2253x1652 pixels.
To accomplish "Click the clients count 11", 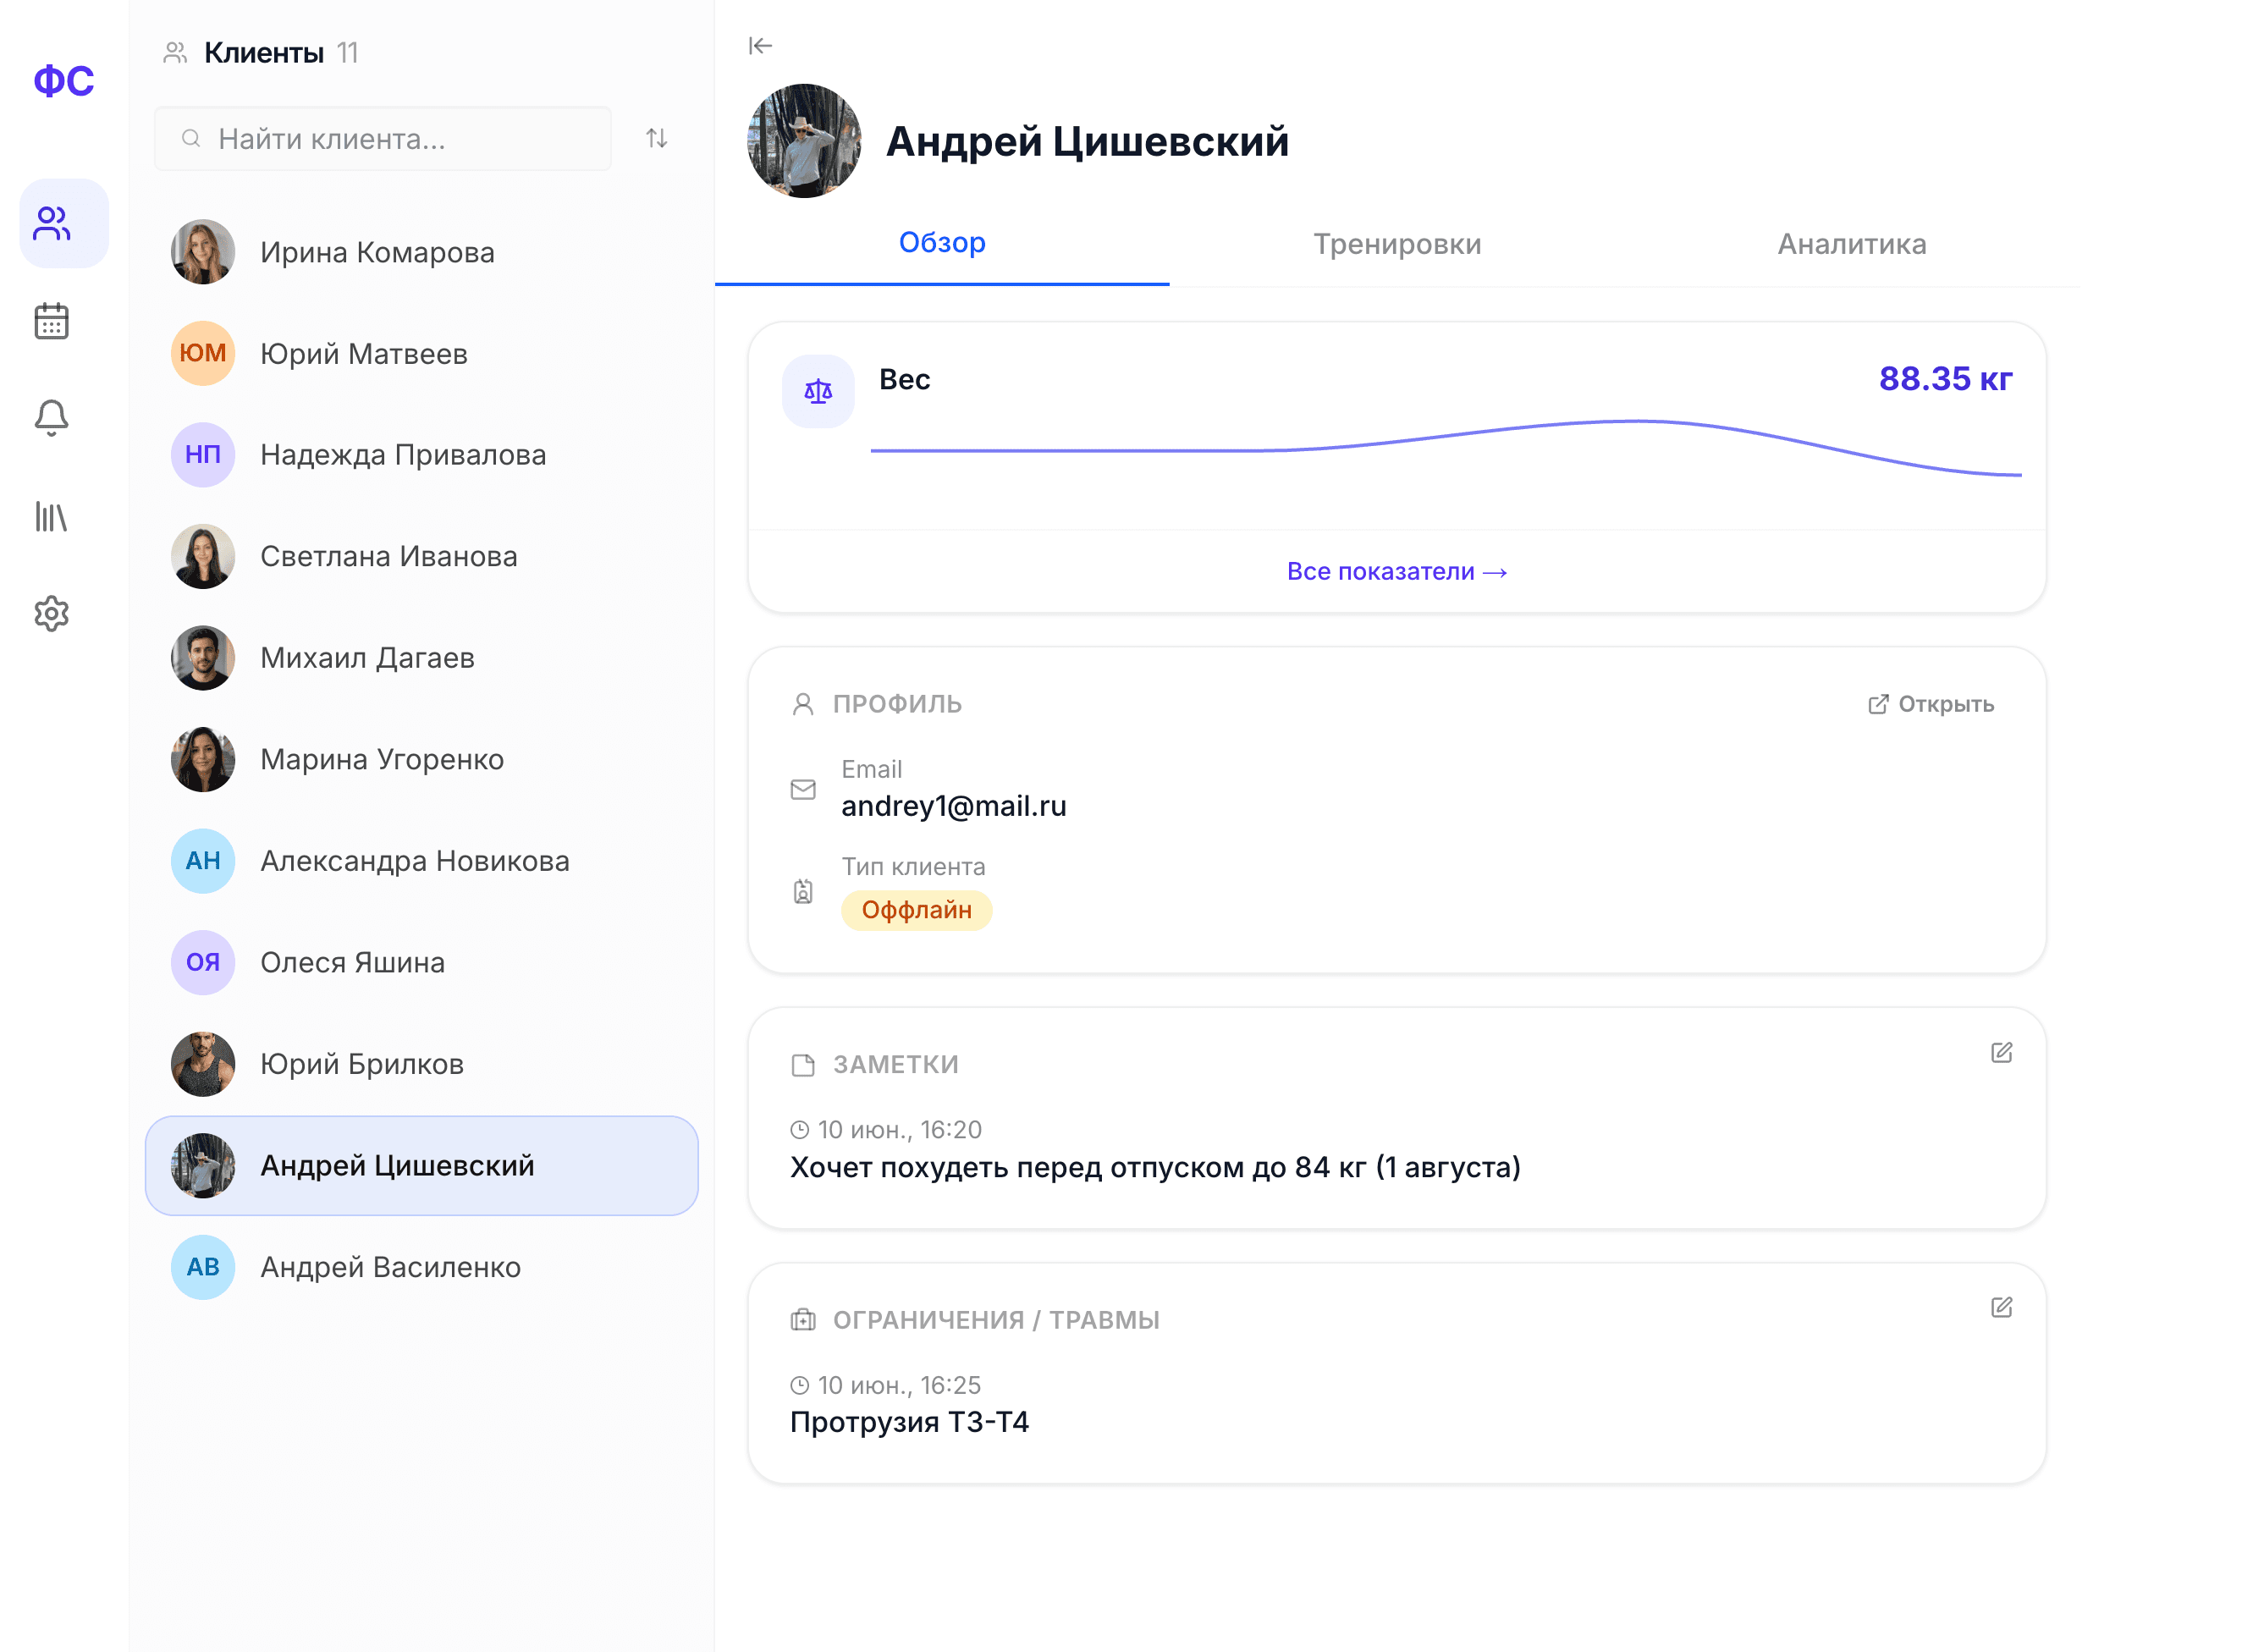I will 347,53.
